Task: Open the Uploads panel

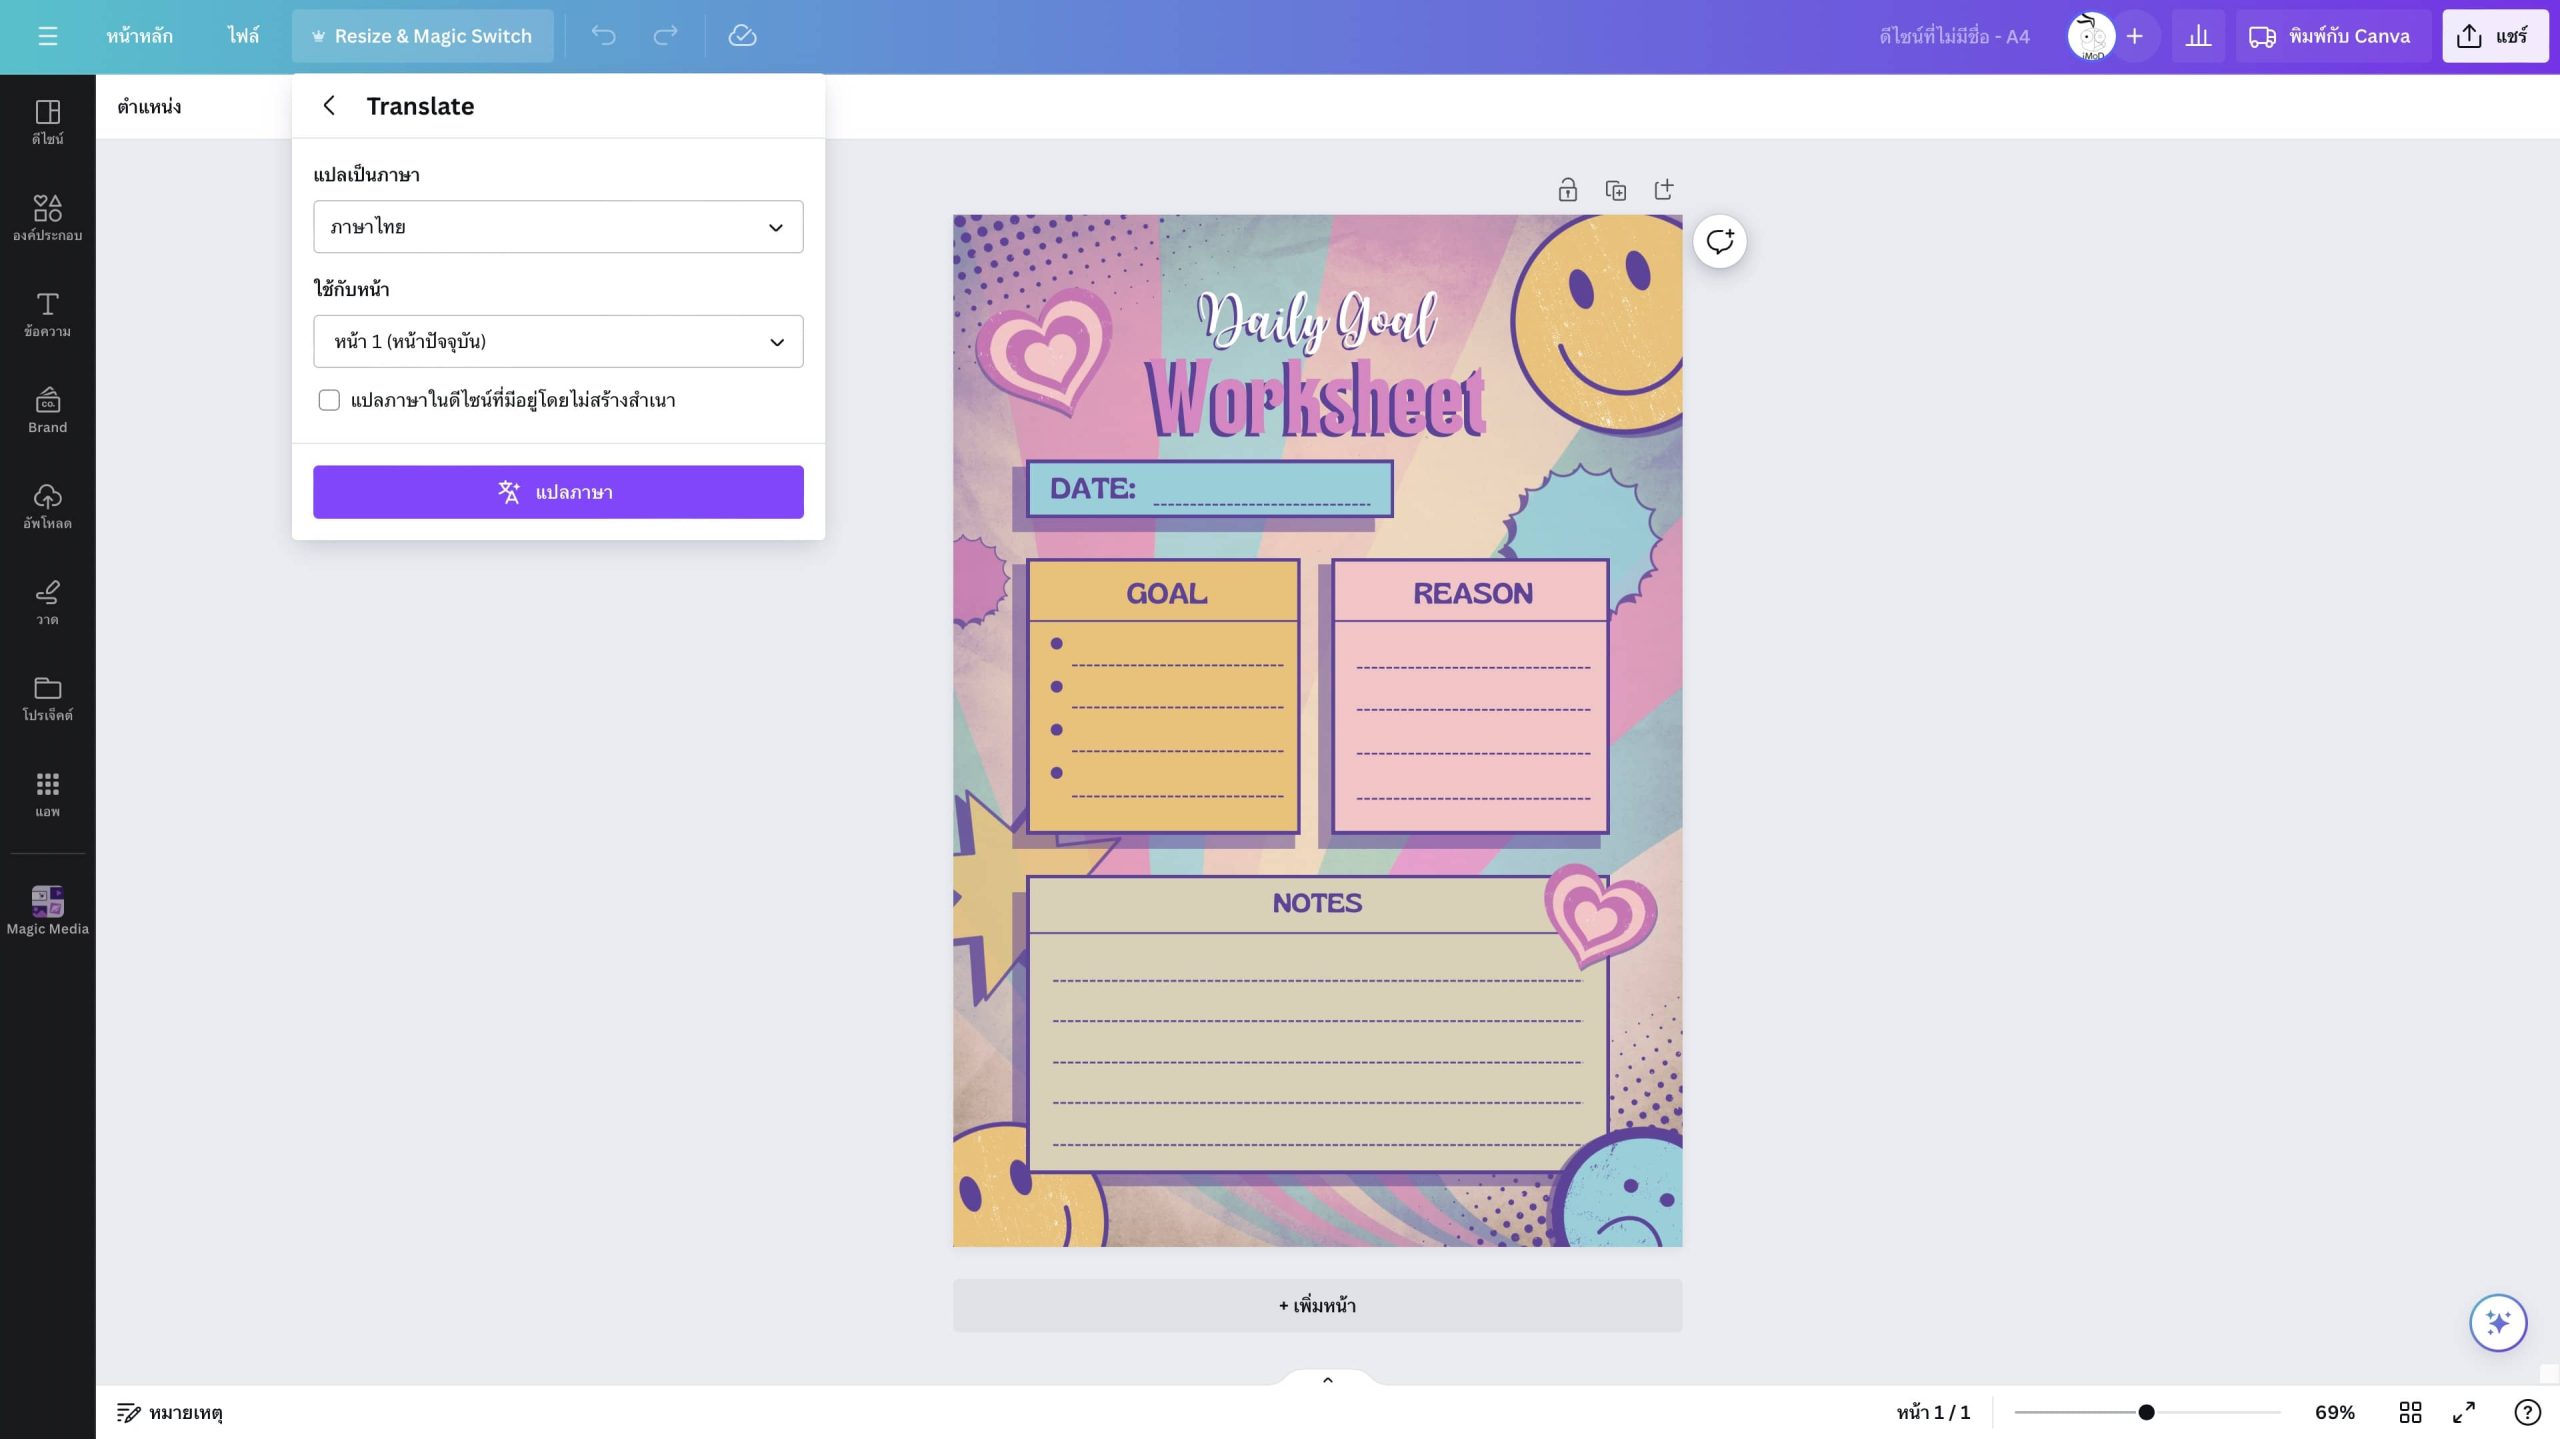Action: pyautogui.click(x=47, y=506)
